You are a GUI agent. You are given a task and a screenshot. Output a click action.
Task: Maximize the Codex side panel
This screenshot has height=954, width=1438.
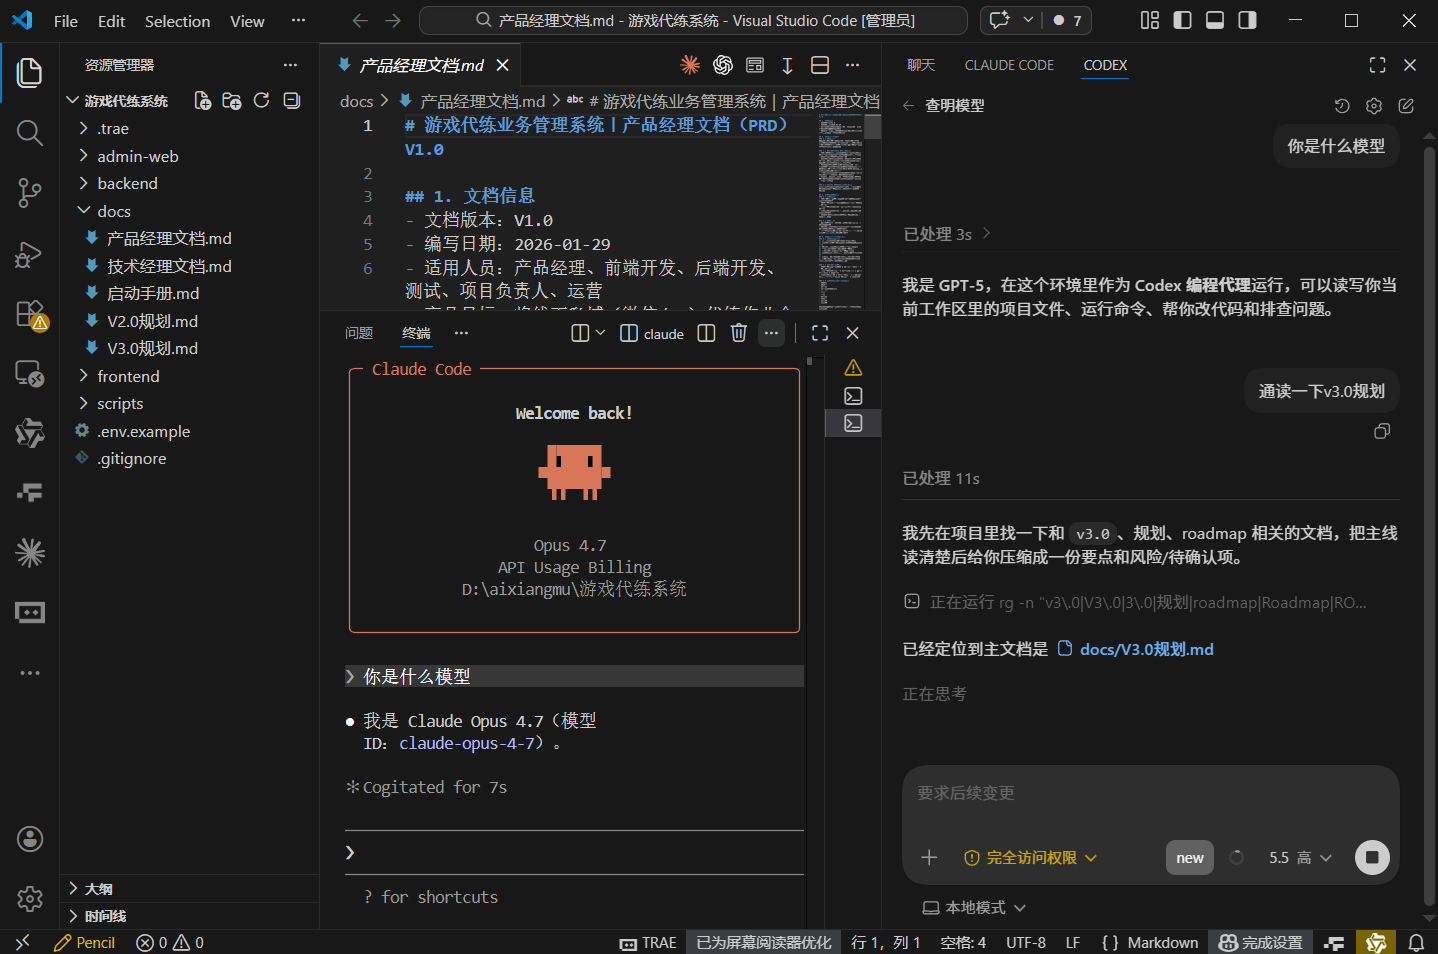[x=1377, y=65]
